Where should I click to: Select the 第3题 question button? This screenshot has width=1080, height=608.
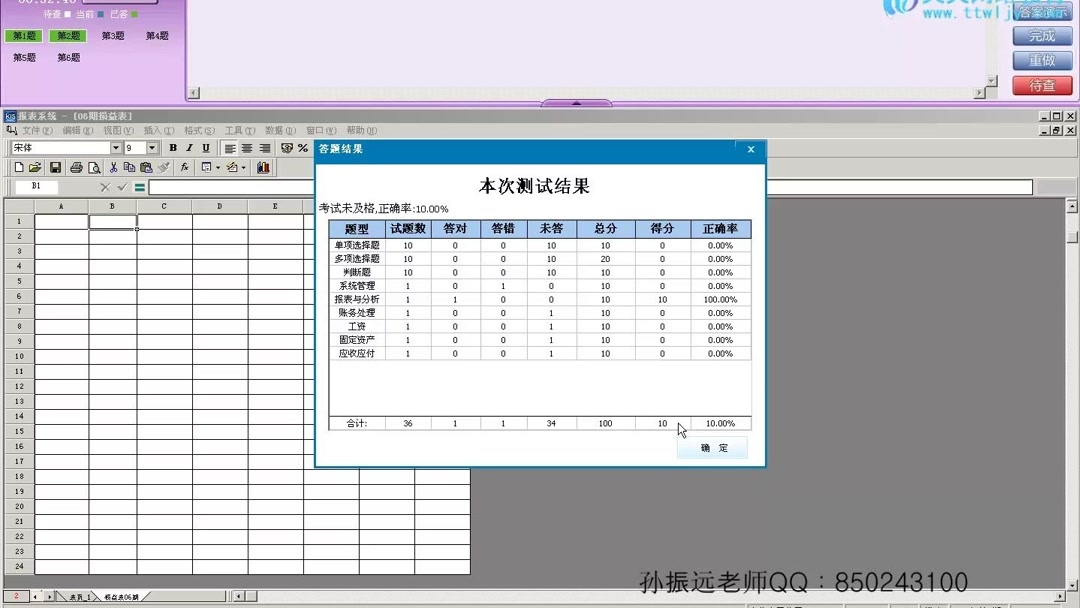(x=112, y=34)
